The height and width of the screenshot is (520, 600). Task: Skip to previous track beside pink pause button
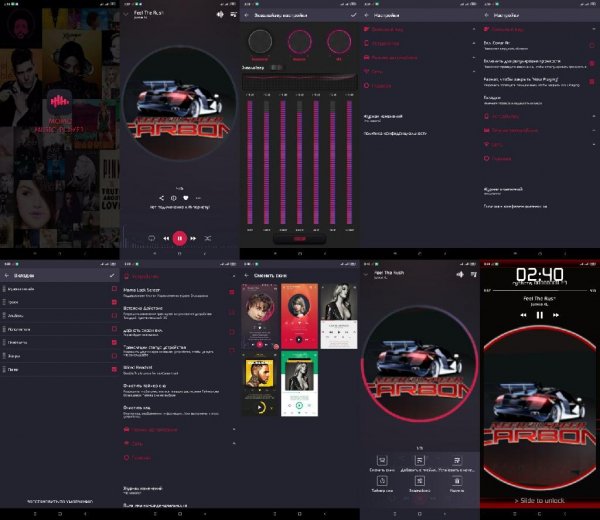click(x=166, y=238)
